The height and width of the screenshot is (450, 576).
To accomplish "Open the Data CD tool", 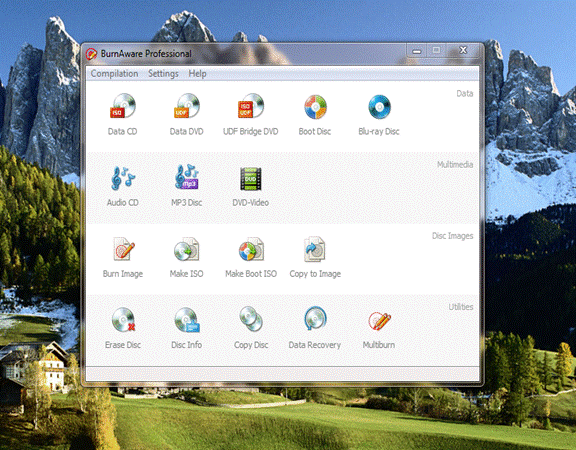I will tap(123, 115).
